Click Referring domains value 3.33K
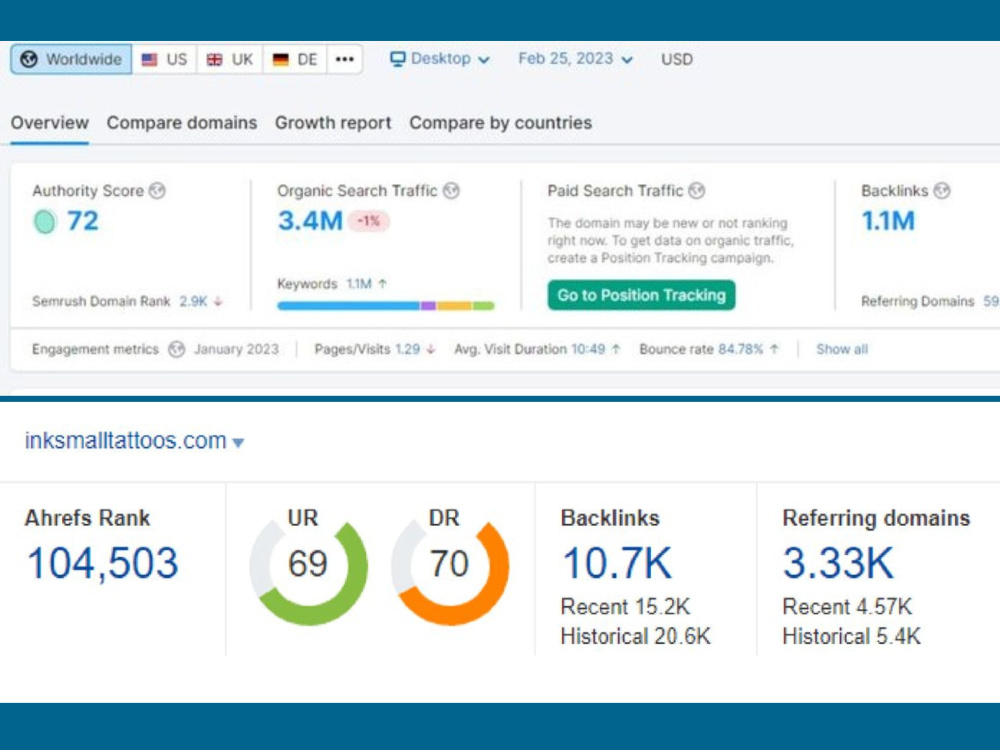The width and height of the screenshot is (1000, 750). (838, 563)
